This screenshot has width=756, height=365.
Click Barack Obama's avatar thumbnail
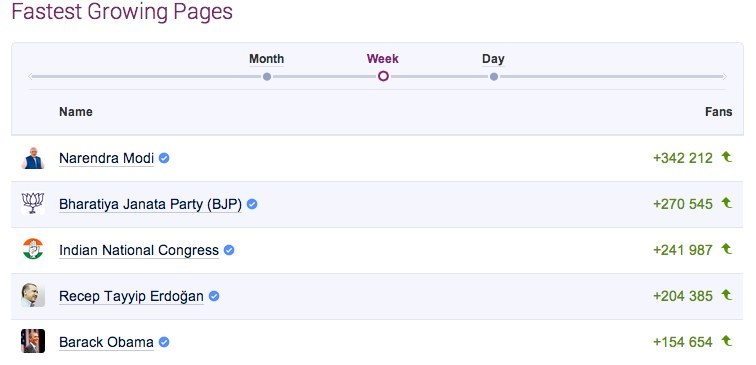pyautogui.click(x=33, y=341)
